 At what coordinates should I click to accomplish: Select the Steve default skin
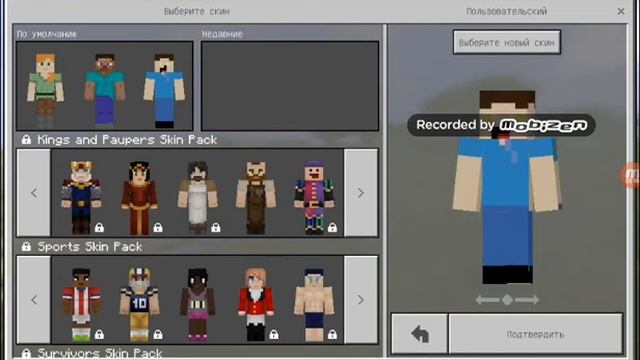pos(104,91)
